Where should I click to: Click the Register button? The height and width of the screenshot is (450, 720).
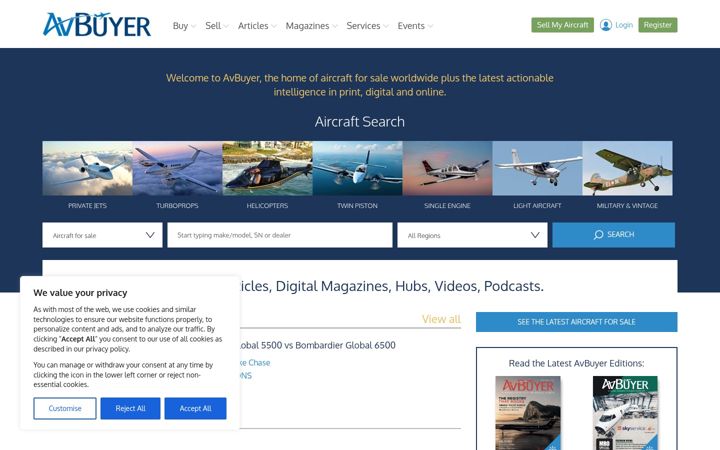point(658,25)
